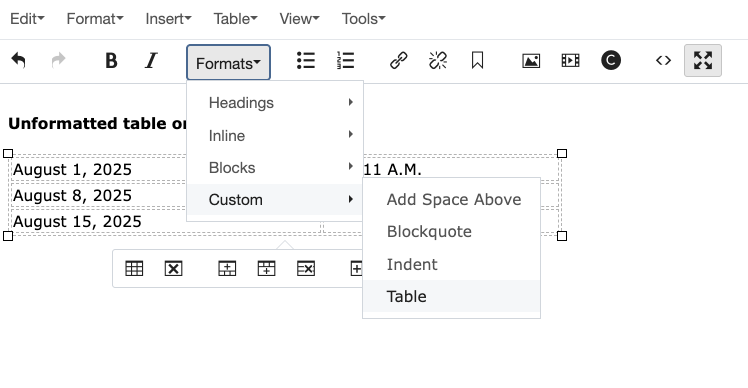
Task: Click the top-right table resize handle
Action: 562,153
